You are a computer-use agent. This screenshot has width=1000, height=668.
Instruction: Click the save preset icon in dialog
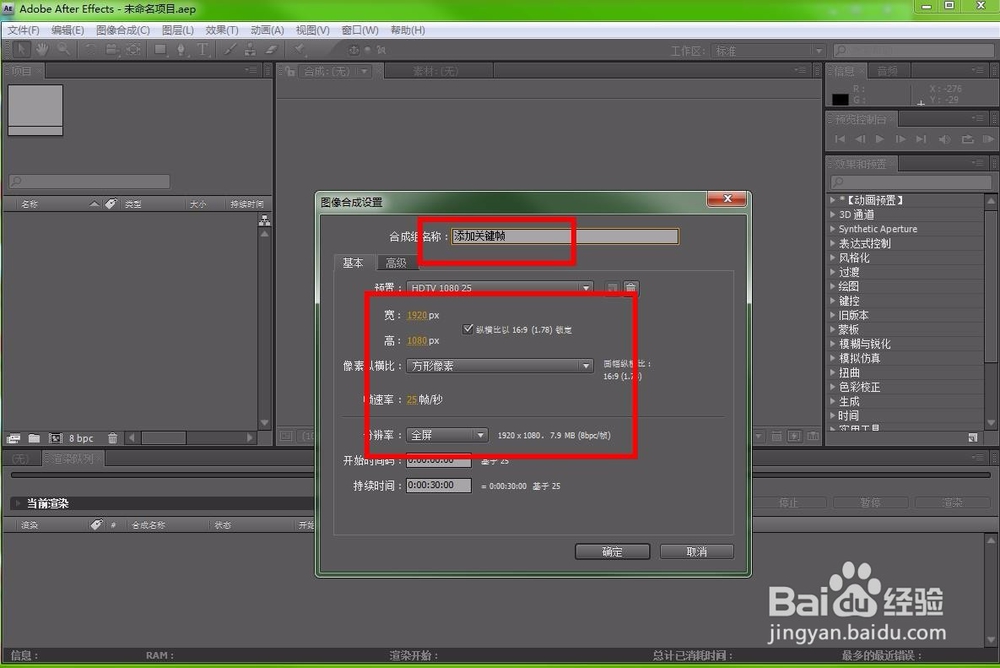tap(612, 288)
